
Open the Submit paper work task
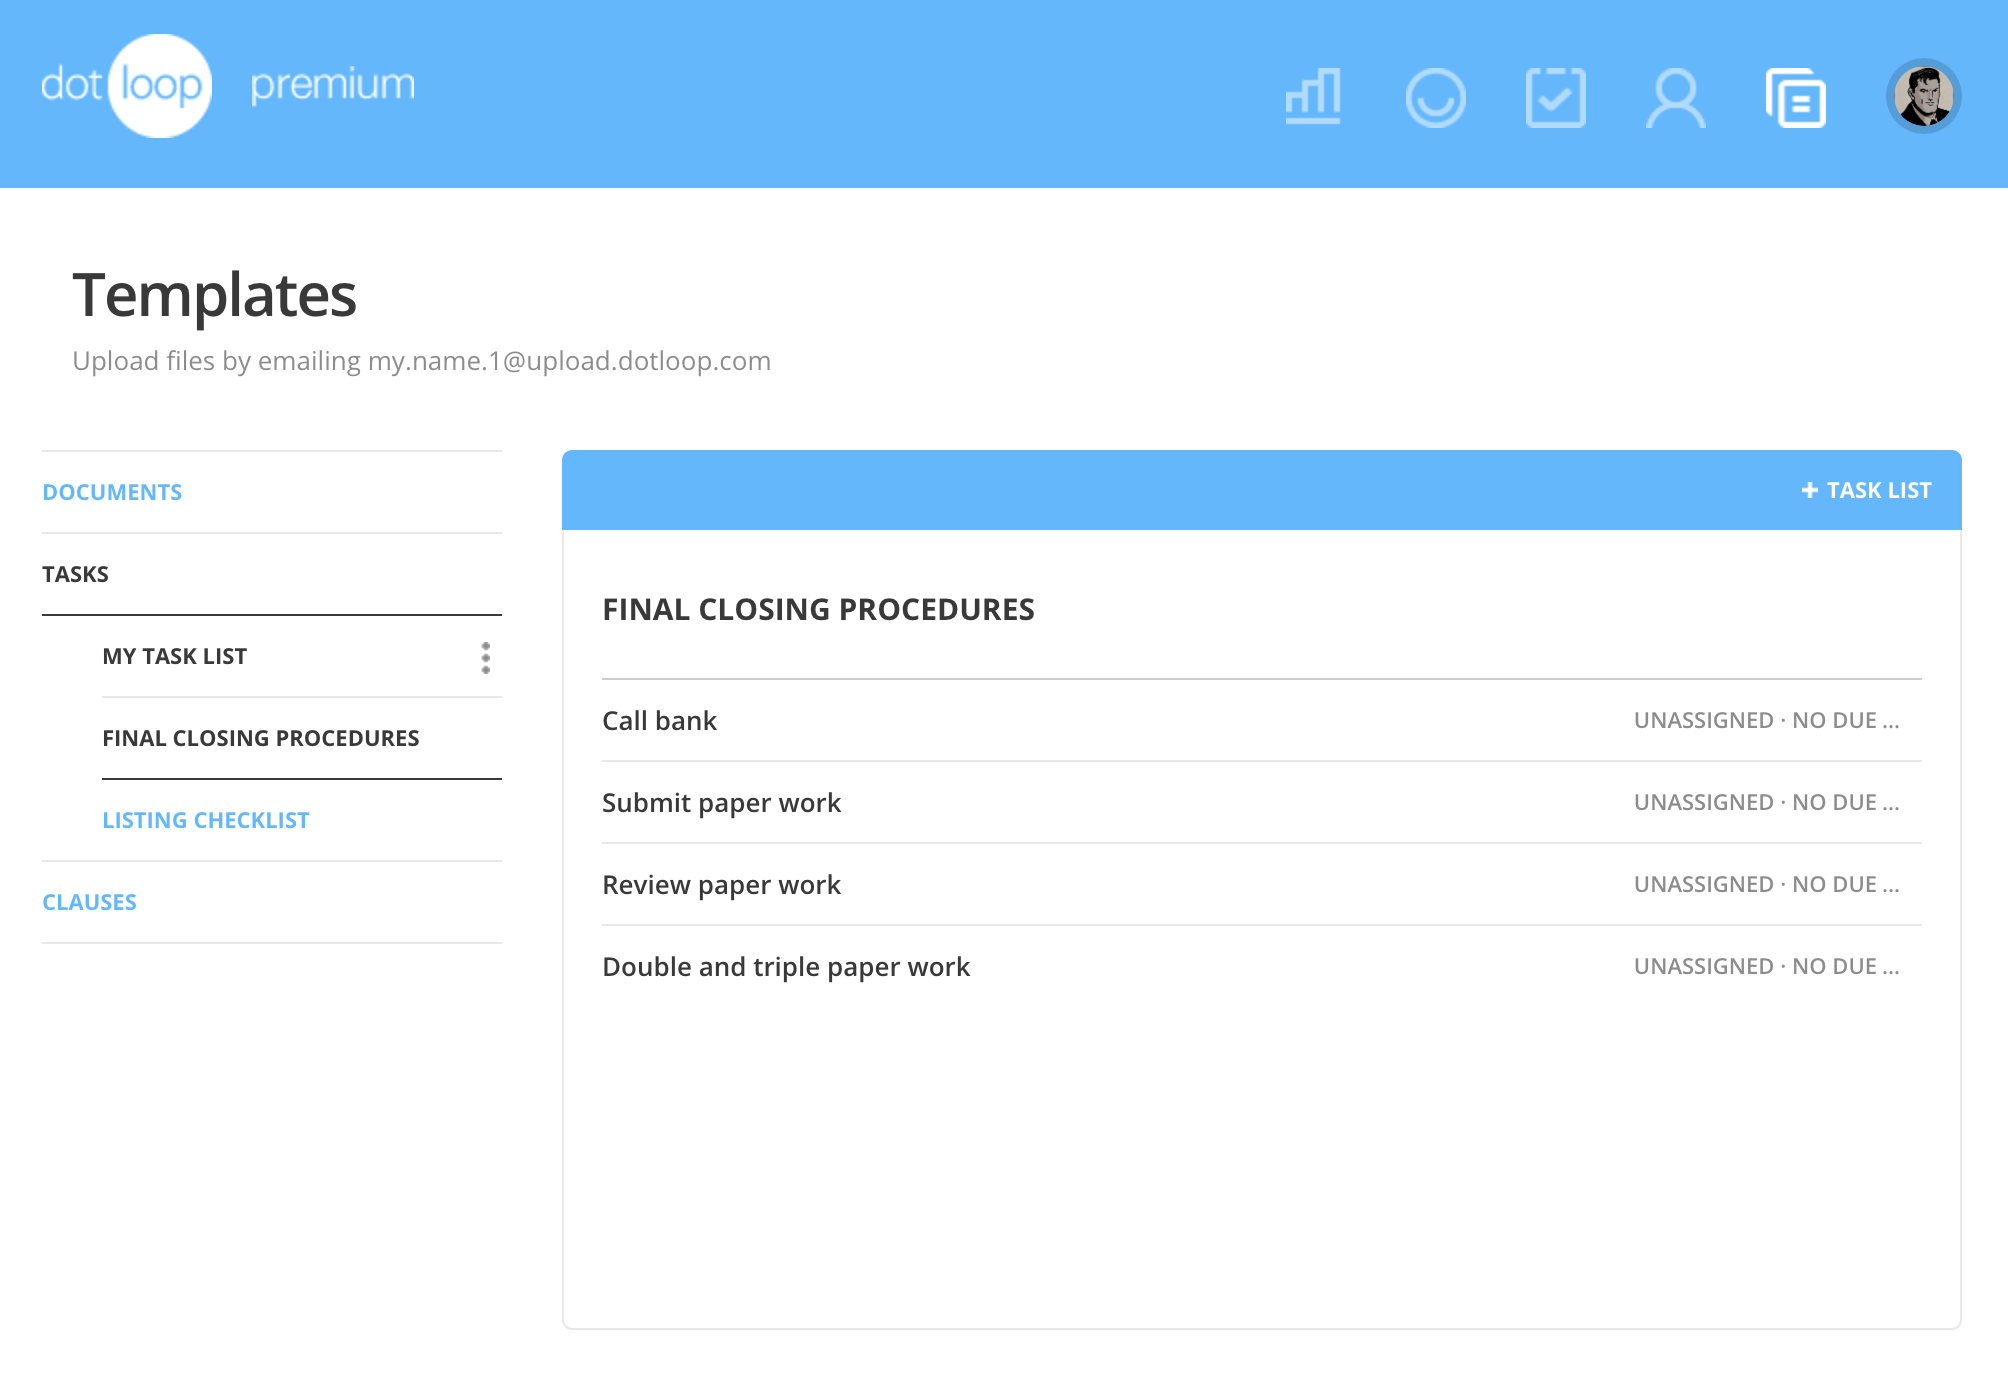(x=721, y=803)
